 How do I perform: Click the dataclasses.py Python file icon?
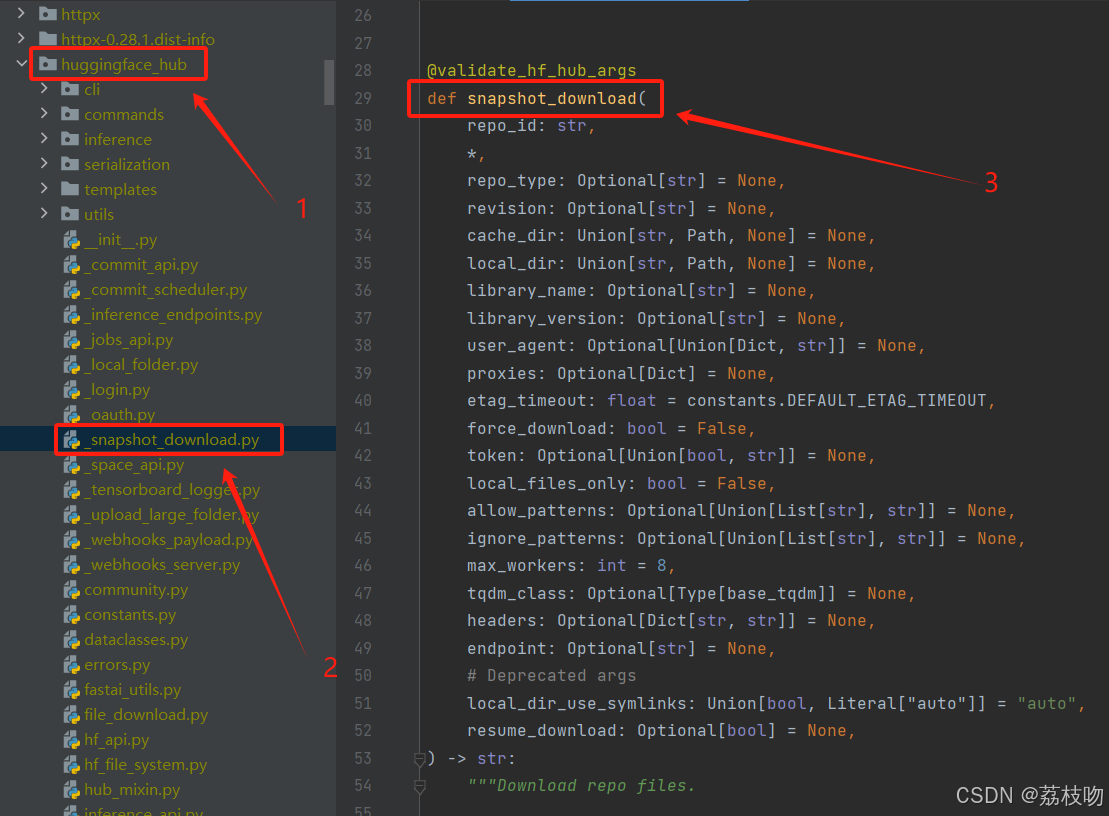coord(71,640)
